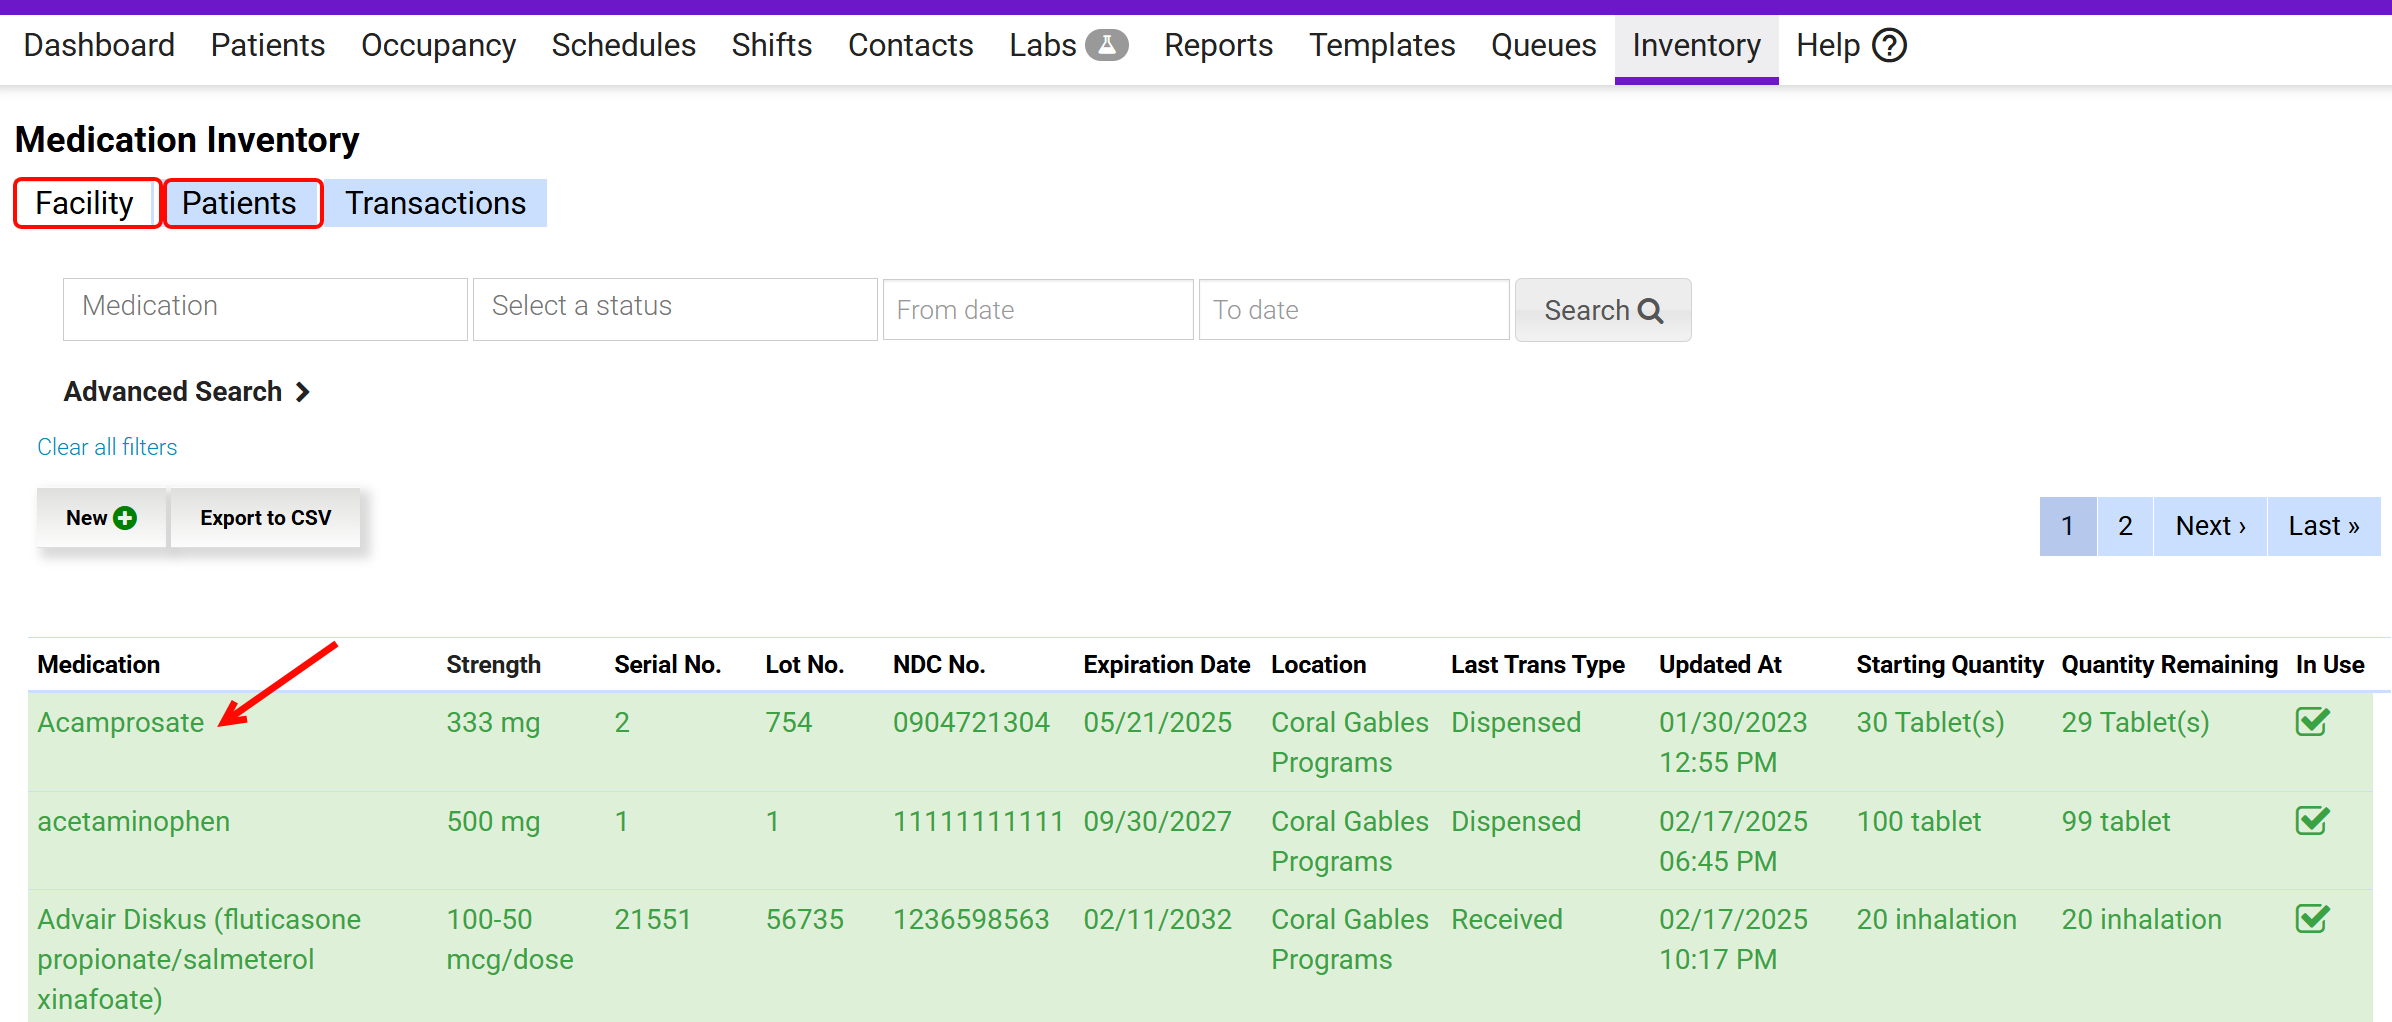2392x1022 pixels.
Task: Click the Export to CSV button
Action: coord(265,518)
